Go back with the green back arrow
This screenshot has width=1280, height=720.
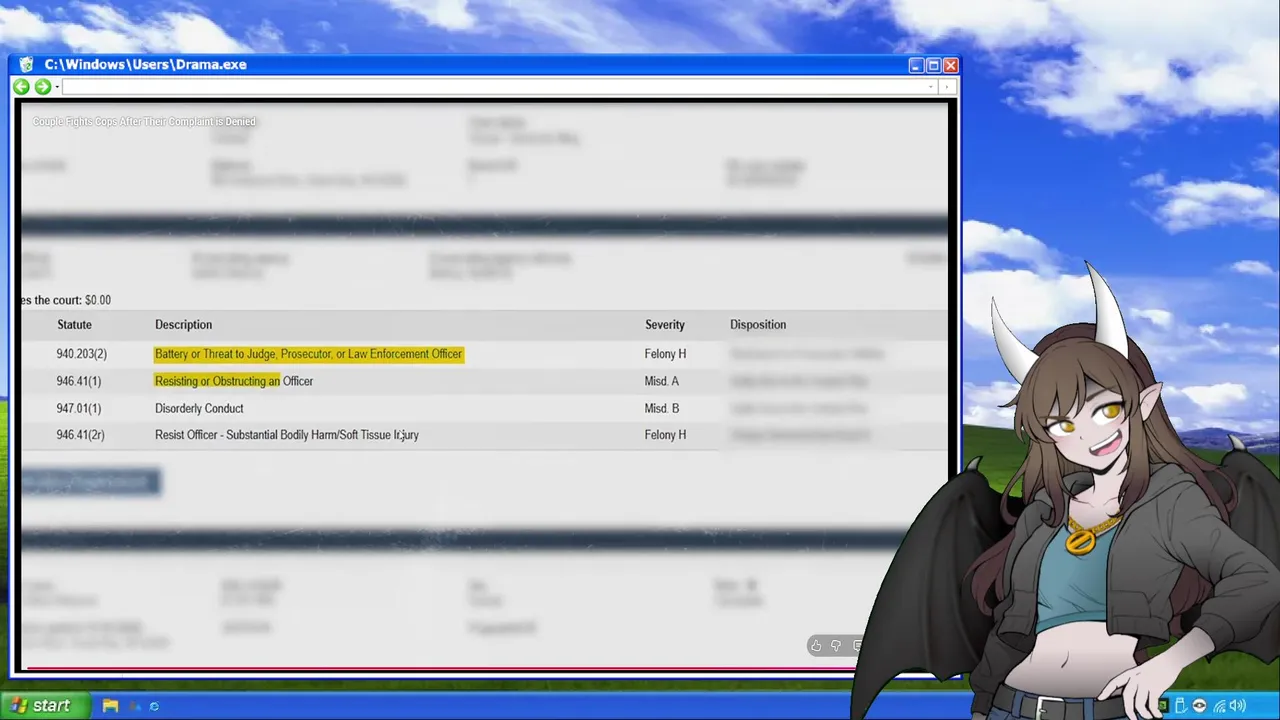(21, 87)
